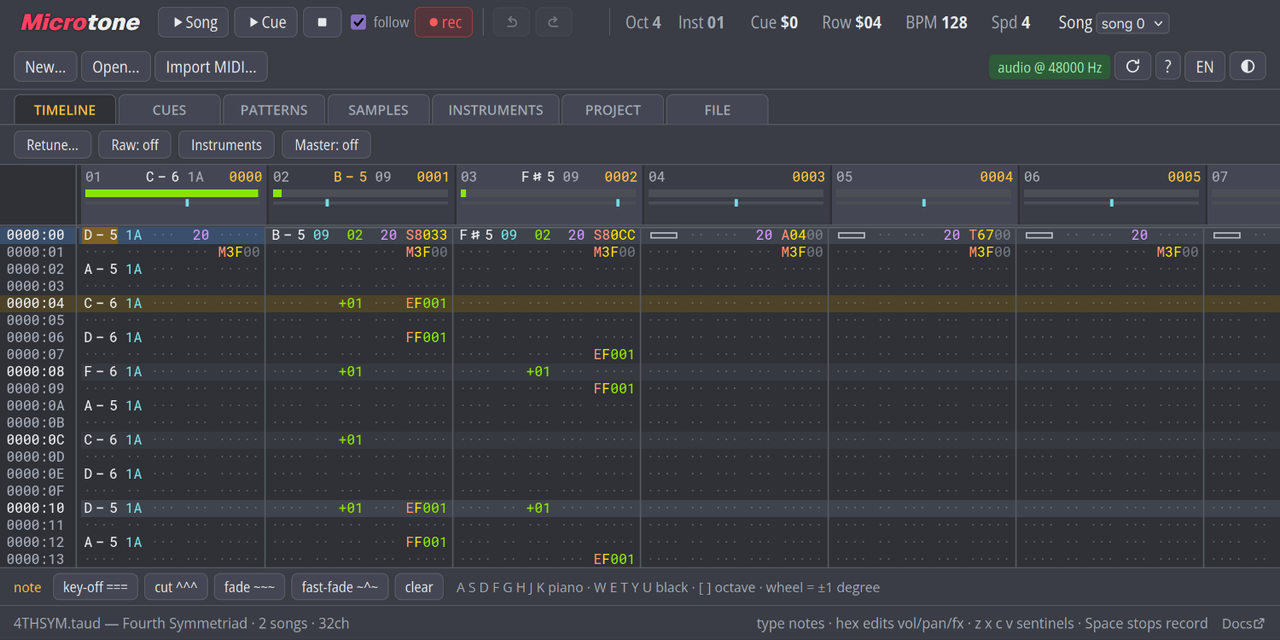Click the Instruments toolbar button
The height and width of the screenshot is (640, 1280).
click(x=226, y=145)
